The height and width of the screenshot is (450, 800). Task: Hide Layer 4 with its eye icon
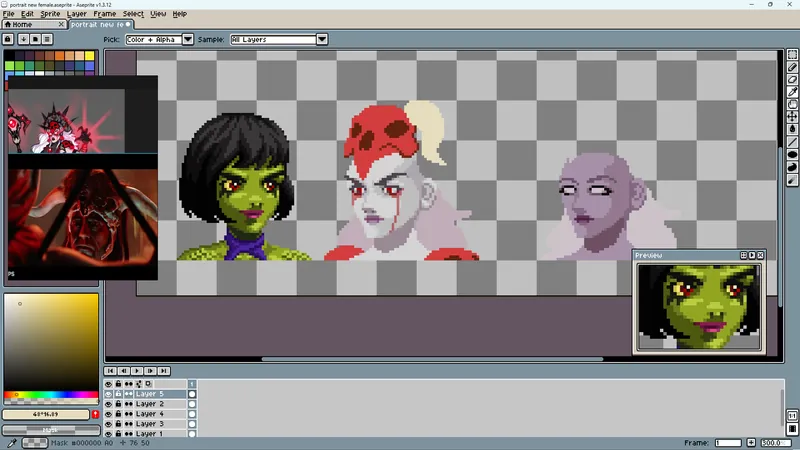point(108,414)
